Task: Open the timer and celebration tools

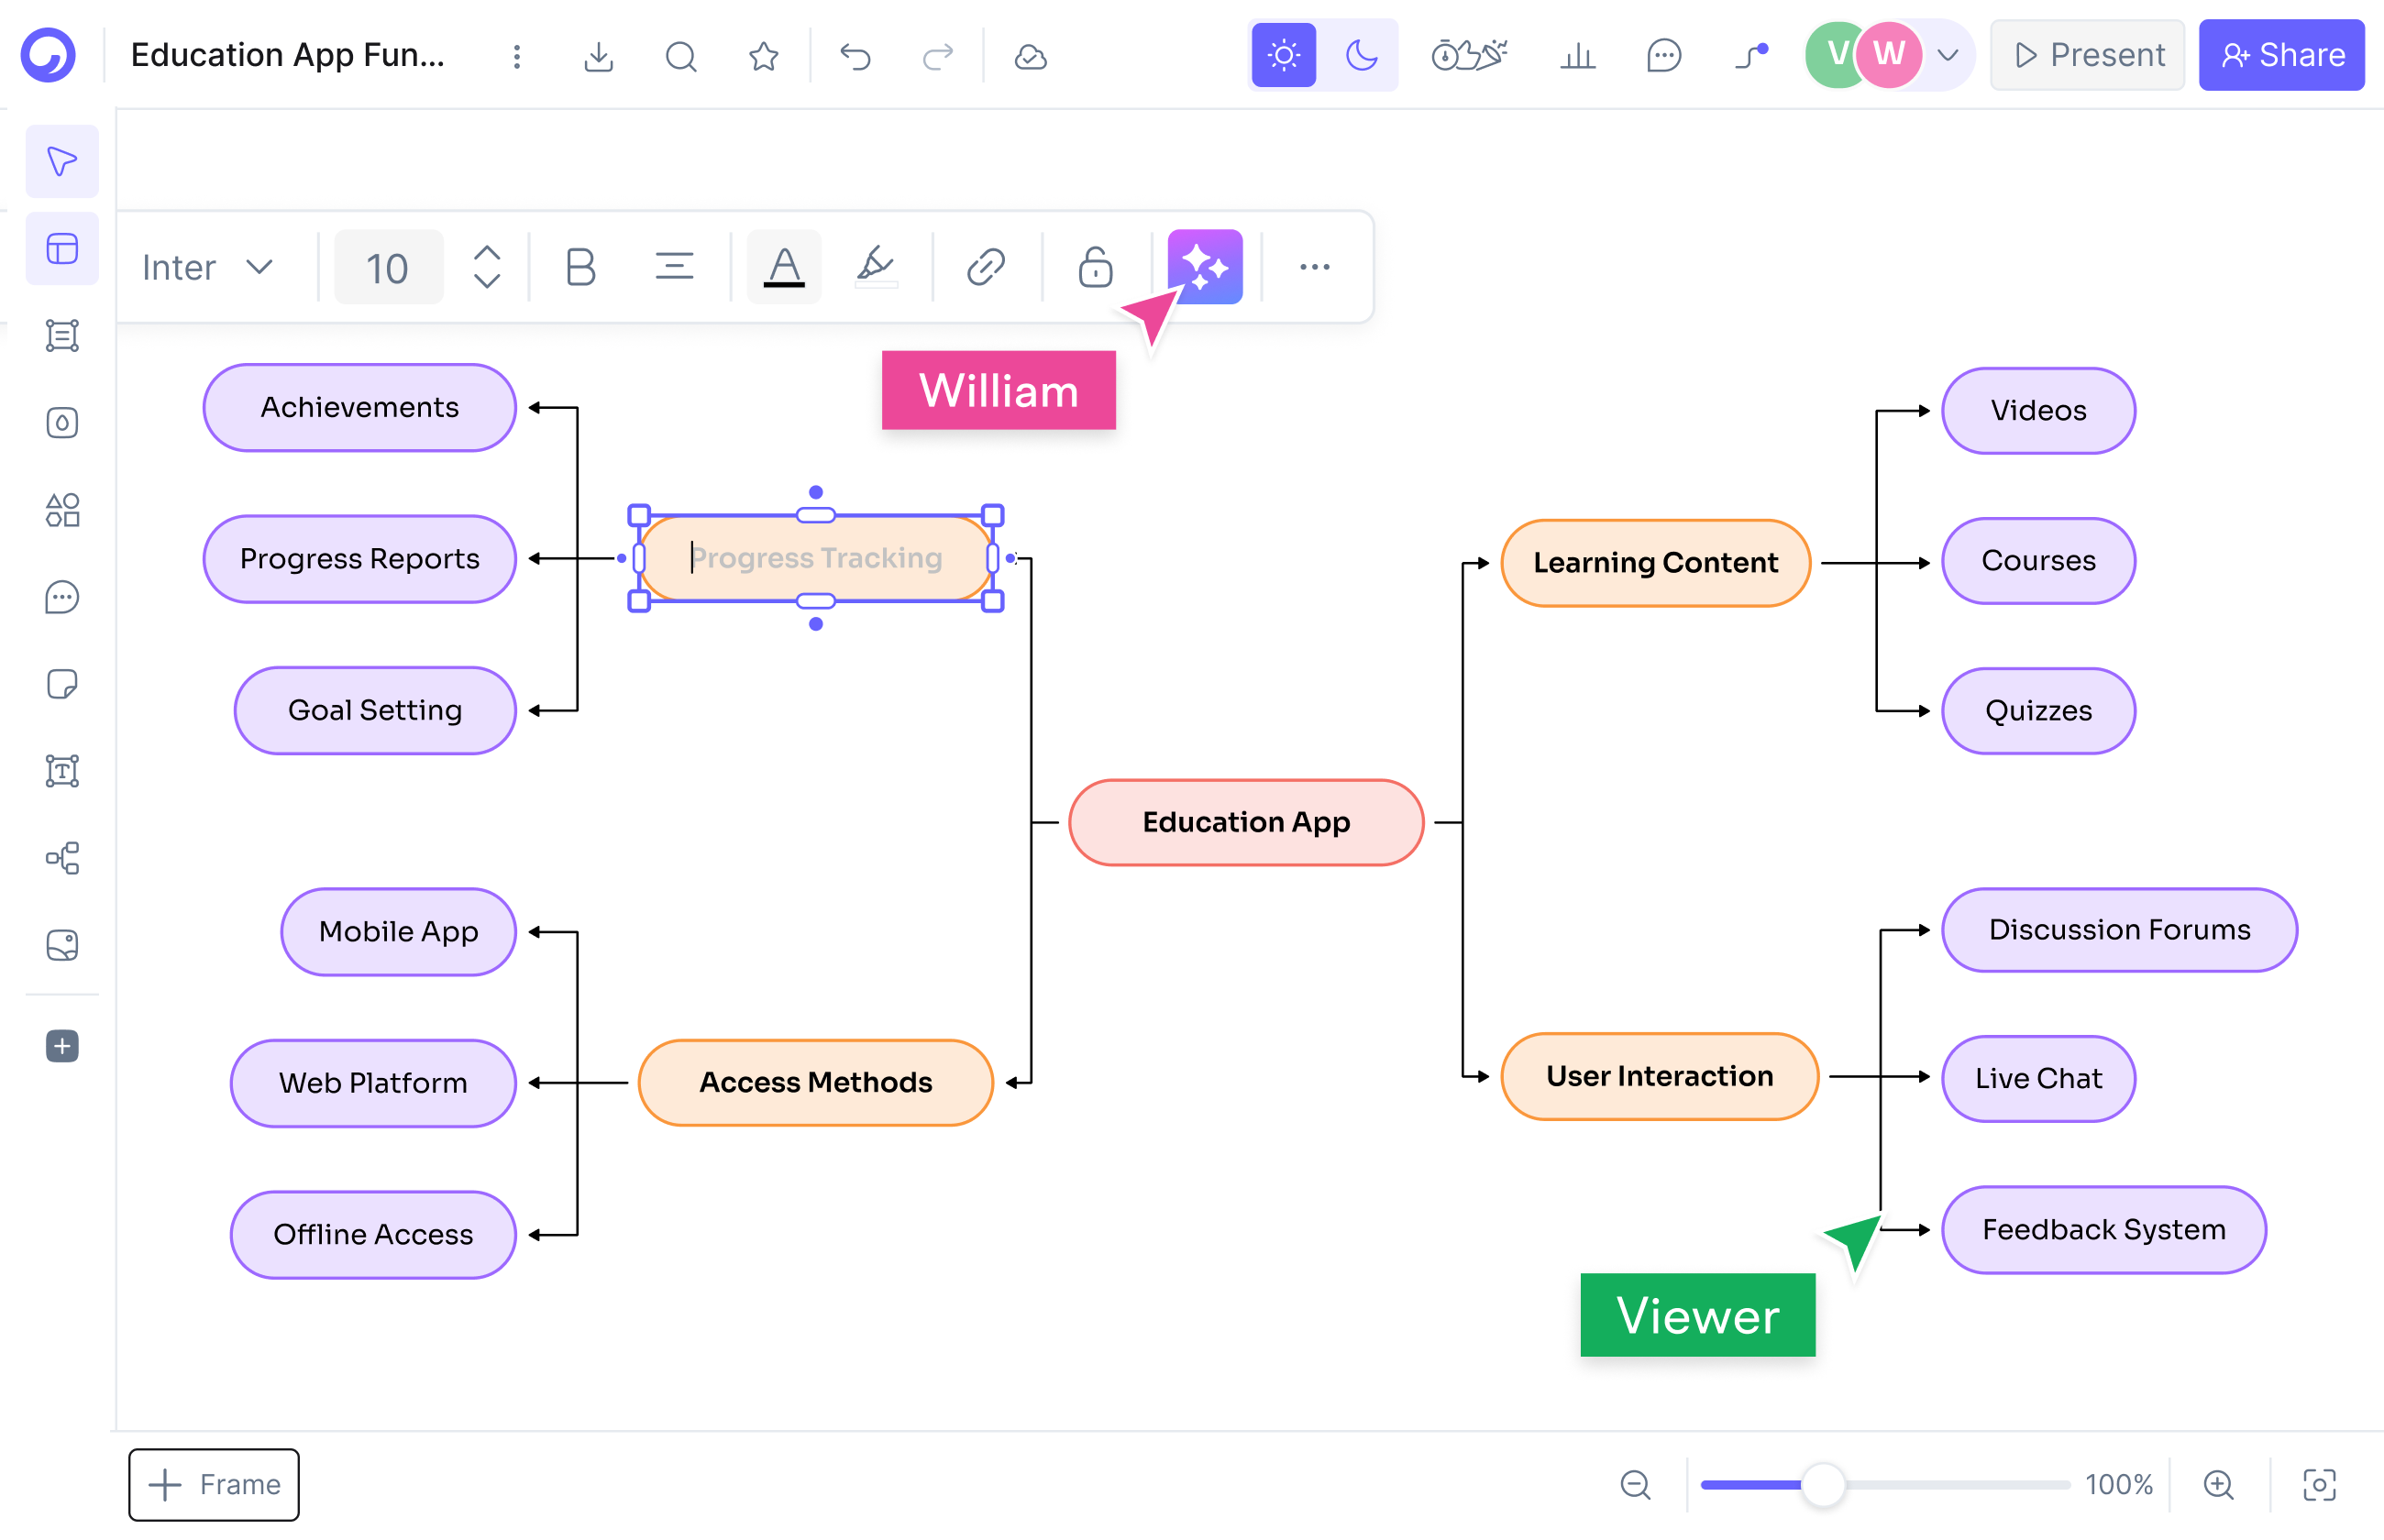Action: [x=1469, y=55]
